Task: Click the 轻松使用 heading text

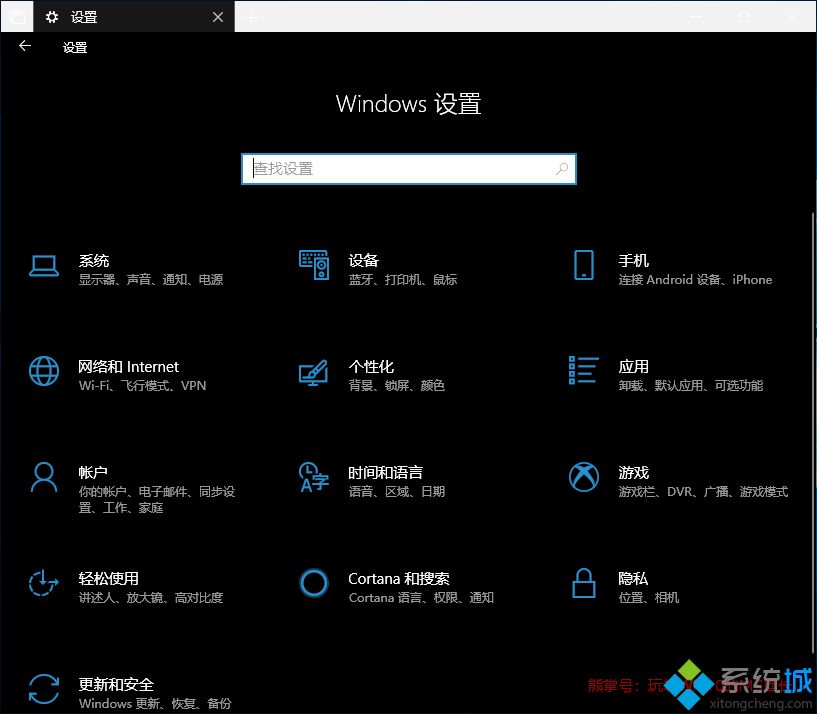Action: pos(108,578)
